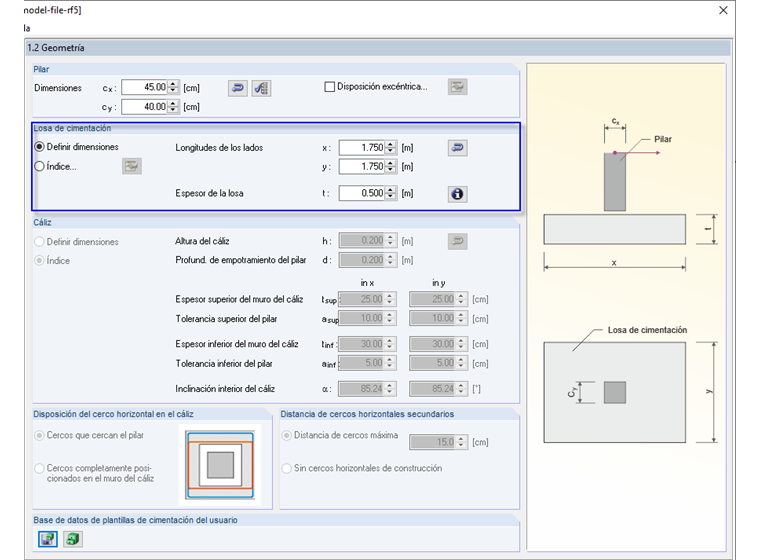The image size is (760, 560).
Task: Save foundation template to user database
Action: [48, 539]
